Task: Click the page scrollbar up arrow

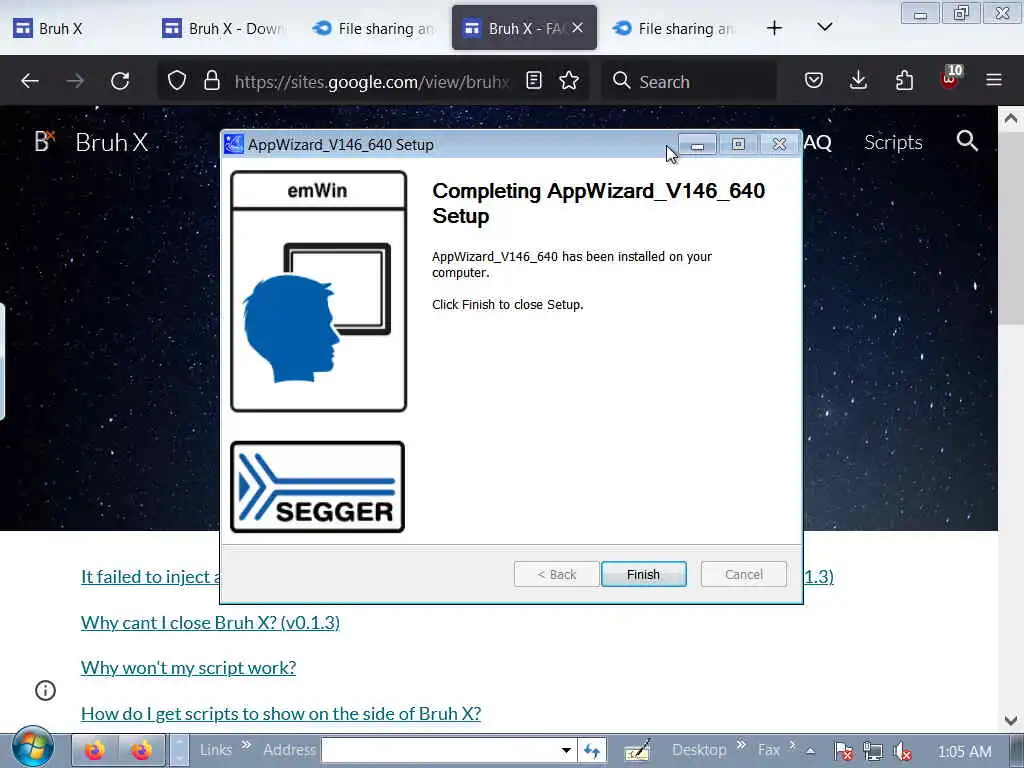Action: pyautogui.click(x=1010, y=118)
